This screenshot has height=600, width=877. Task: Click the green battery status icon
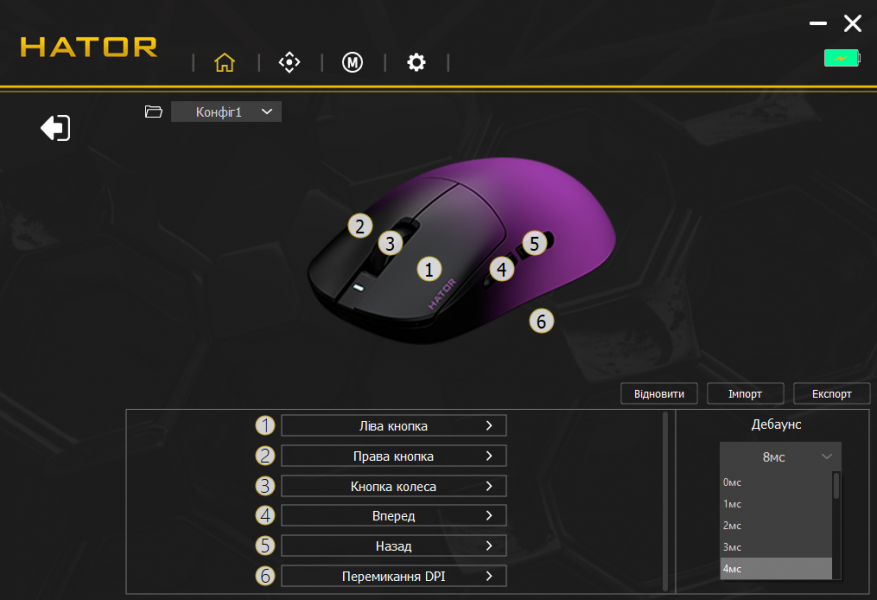[841, 58]
